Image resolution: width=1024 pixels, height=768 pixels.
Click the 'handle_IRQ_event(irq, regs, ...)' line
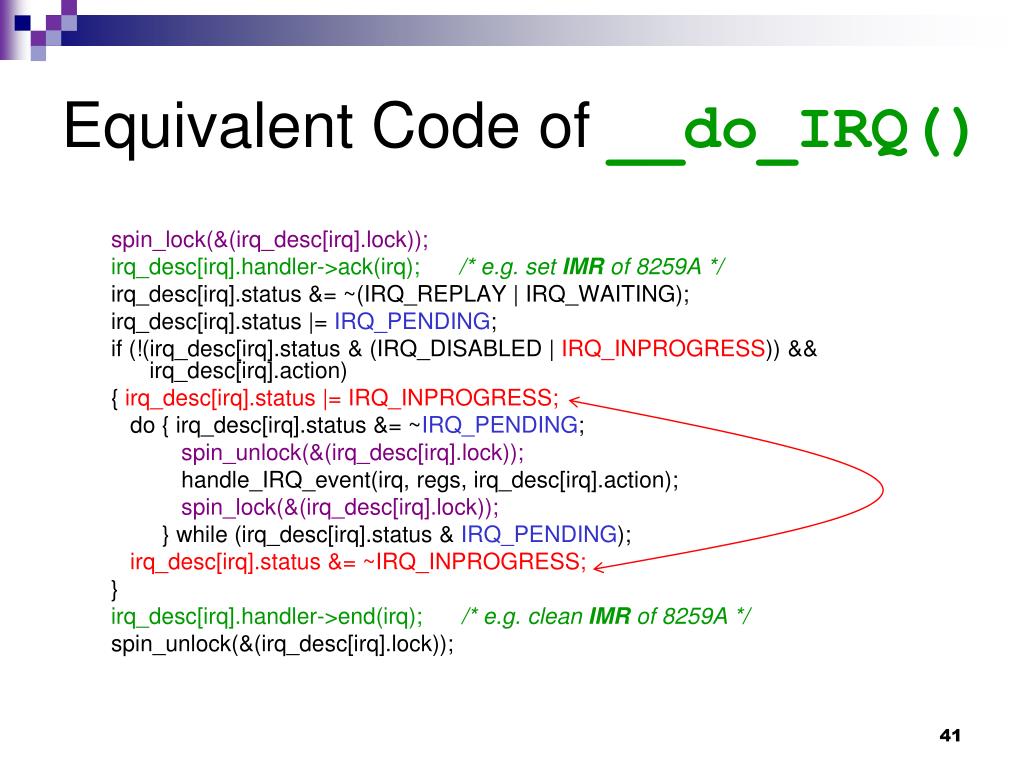(430, 481)
